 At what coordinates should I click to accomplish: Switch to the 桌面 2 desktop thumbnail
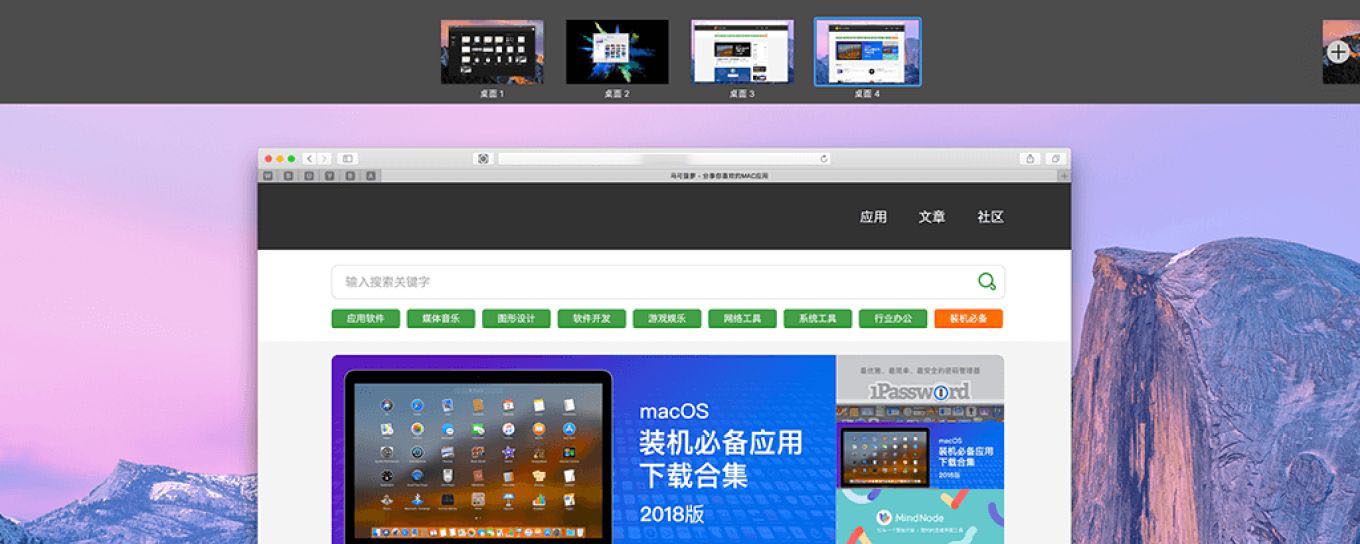click(x=617, y=52)
